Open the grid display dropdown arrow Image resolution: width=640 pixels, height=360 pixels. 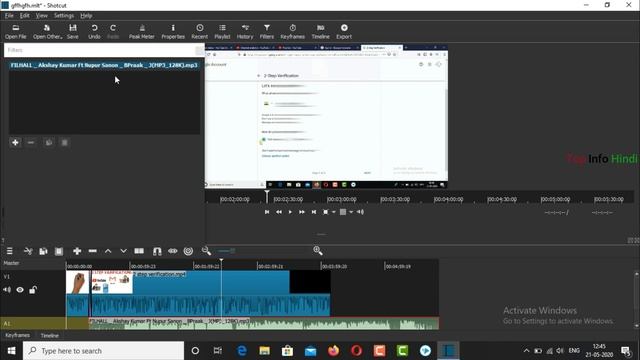coord(351,212)
